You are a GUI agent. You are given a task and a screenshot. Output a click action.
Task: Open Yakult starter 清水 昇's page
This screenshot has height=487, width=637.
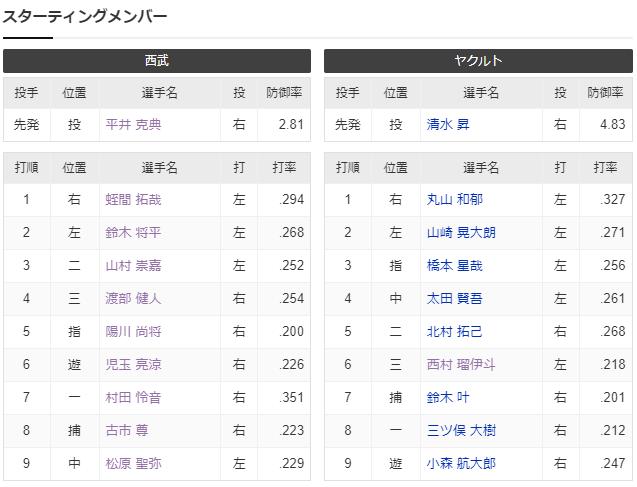[x=447, y=125]
